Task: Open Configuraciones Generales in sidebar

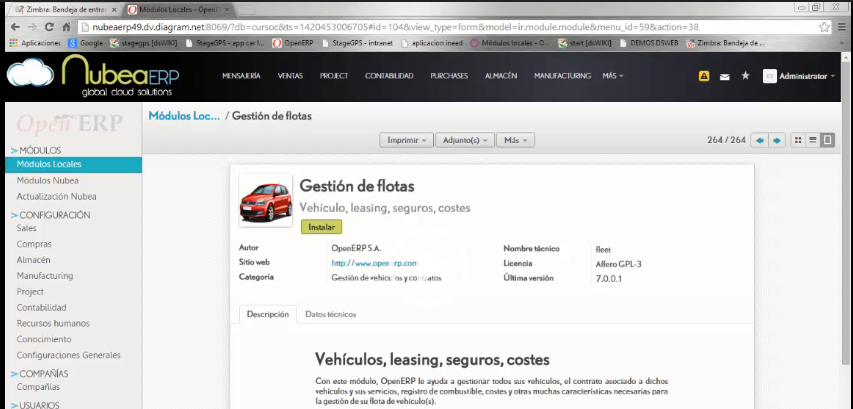Action: coord(69,355)
